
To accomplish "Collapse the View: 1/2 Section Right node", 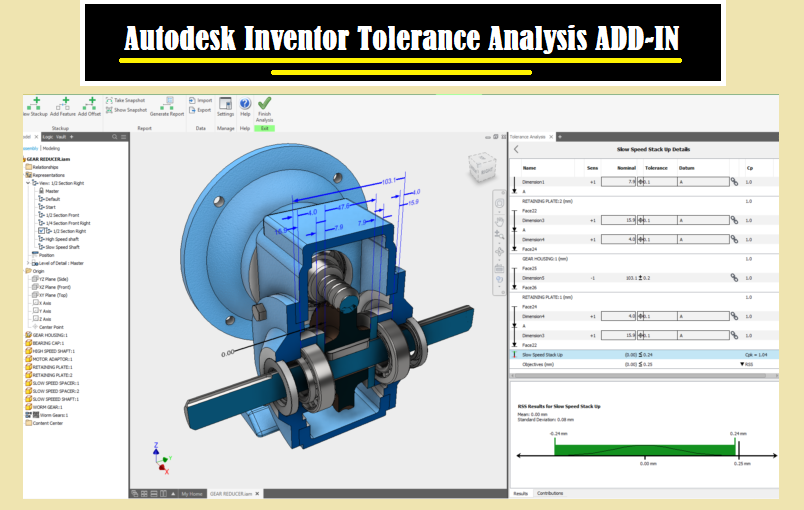I will [28, 183].
